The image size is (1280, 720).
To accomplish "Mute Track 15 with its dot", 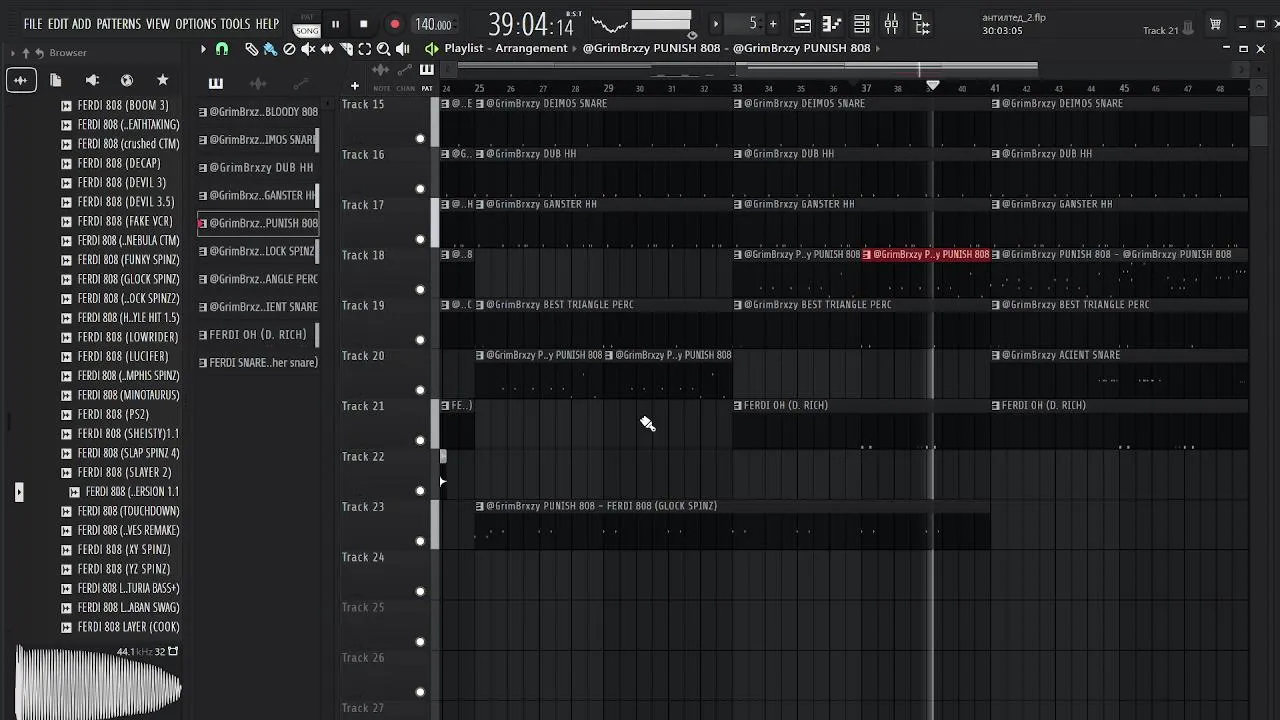I will pyautogui.click(x=420, y=139).
